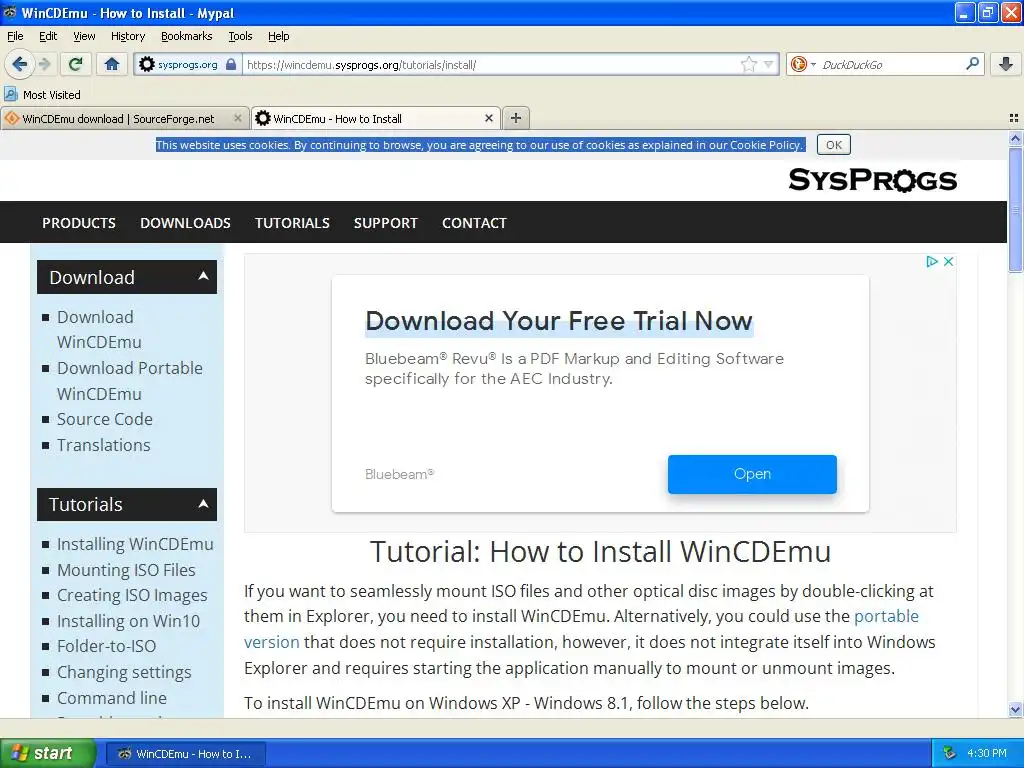The width and height of the screenshot is (1024, 768).
Task: Open the Help menu
Action: (279, 36)
